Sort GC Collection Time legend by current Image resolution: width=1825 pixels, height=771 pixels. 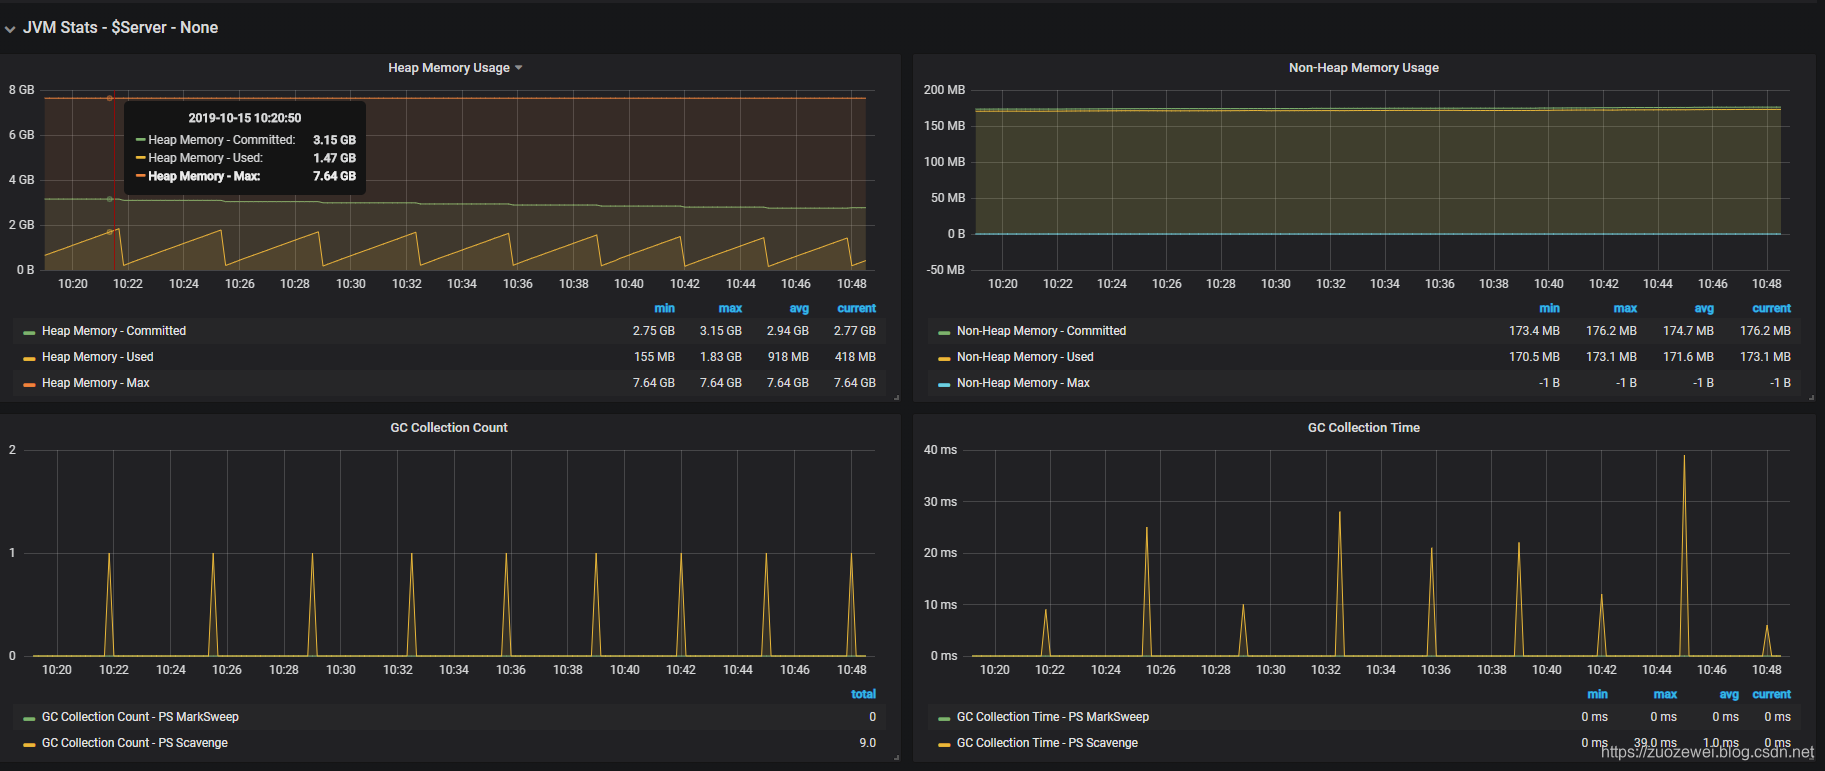pyautogui.click(x=1771, y=694)
